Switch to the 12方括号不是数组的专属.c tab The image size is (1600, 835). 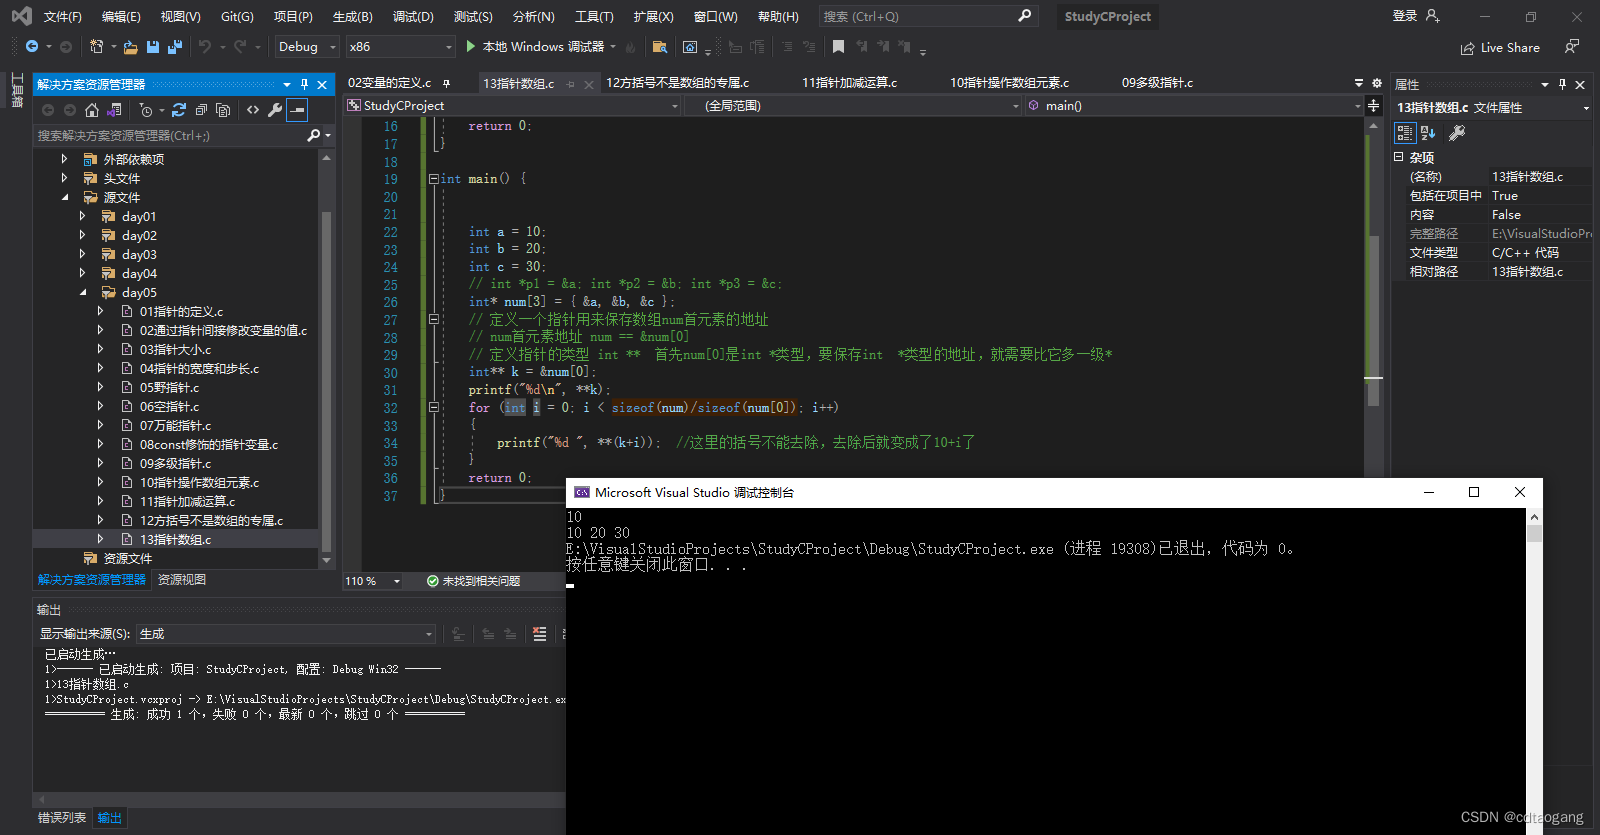[x=677, y=83]
